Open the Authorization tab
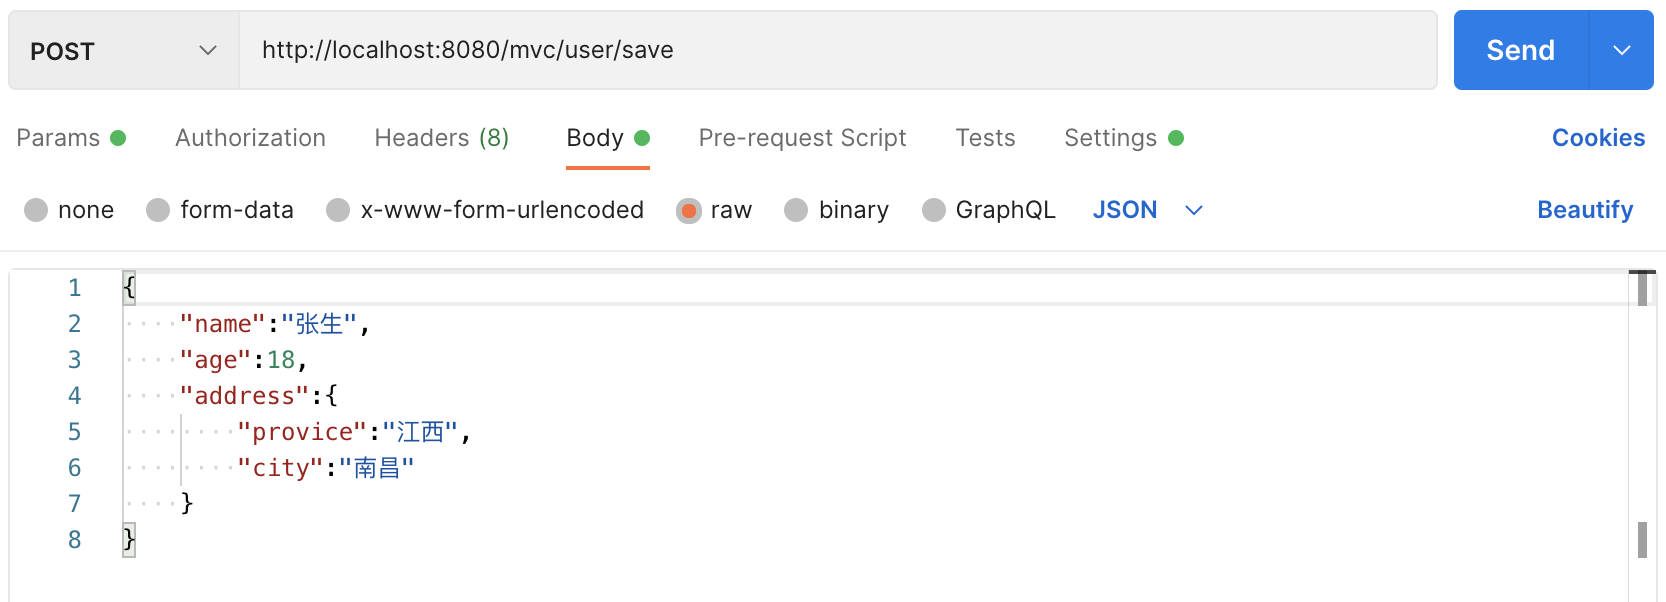The width and height of the screenshot is (1666, 602). (x=250, y=138)
